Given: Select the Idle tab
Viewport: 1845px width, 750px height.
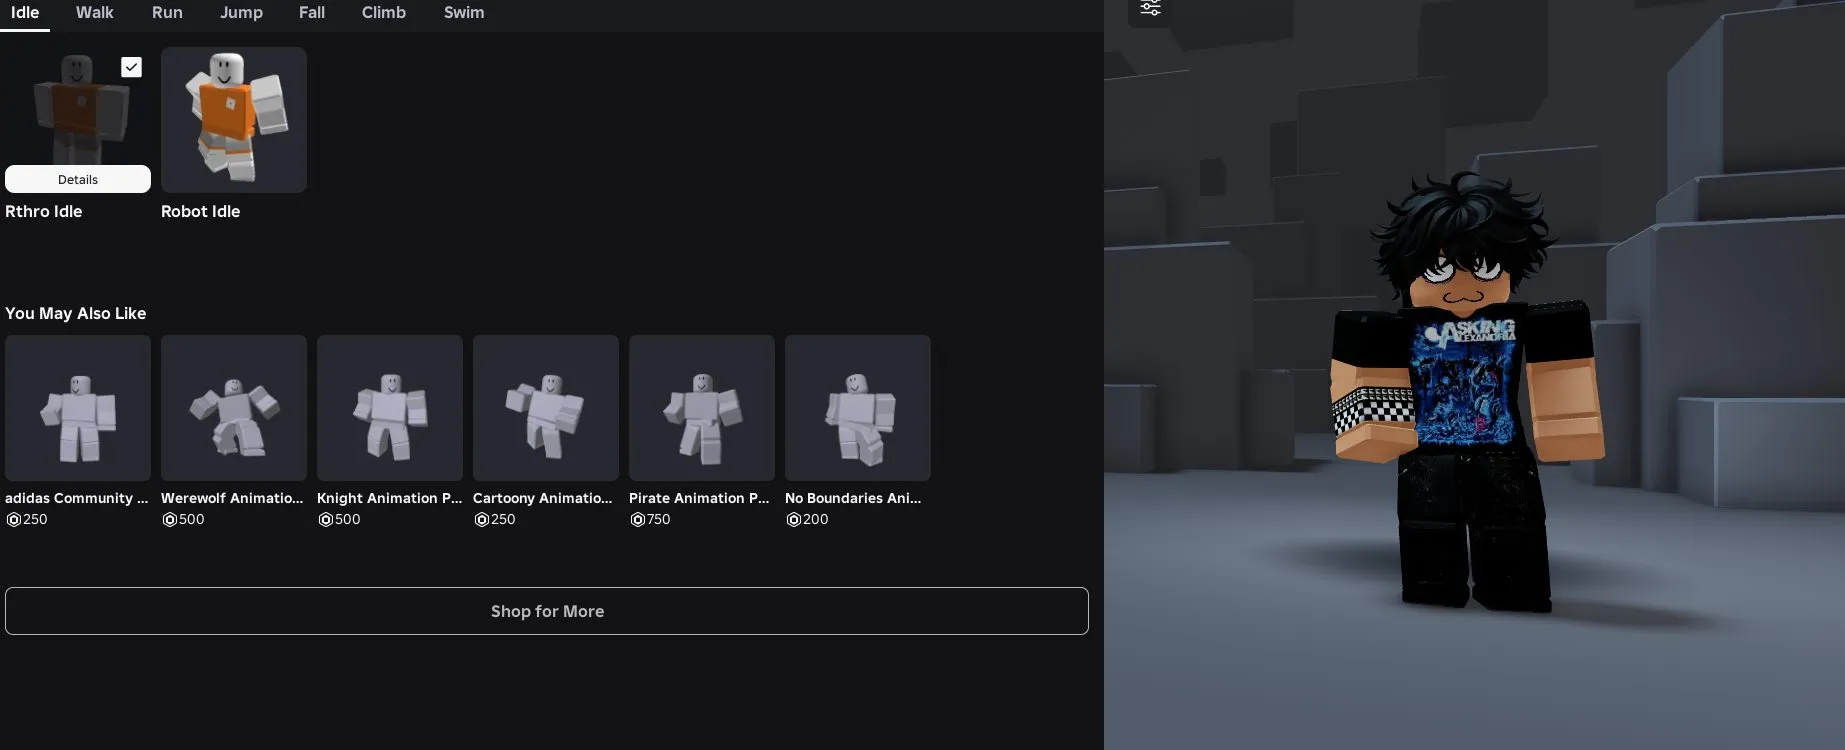Looking at the screenshot, I should [x=25, y=13].
